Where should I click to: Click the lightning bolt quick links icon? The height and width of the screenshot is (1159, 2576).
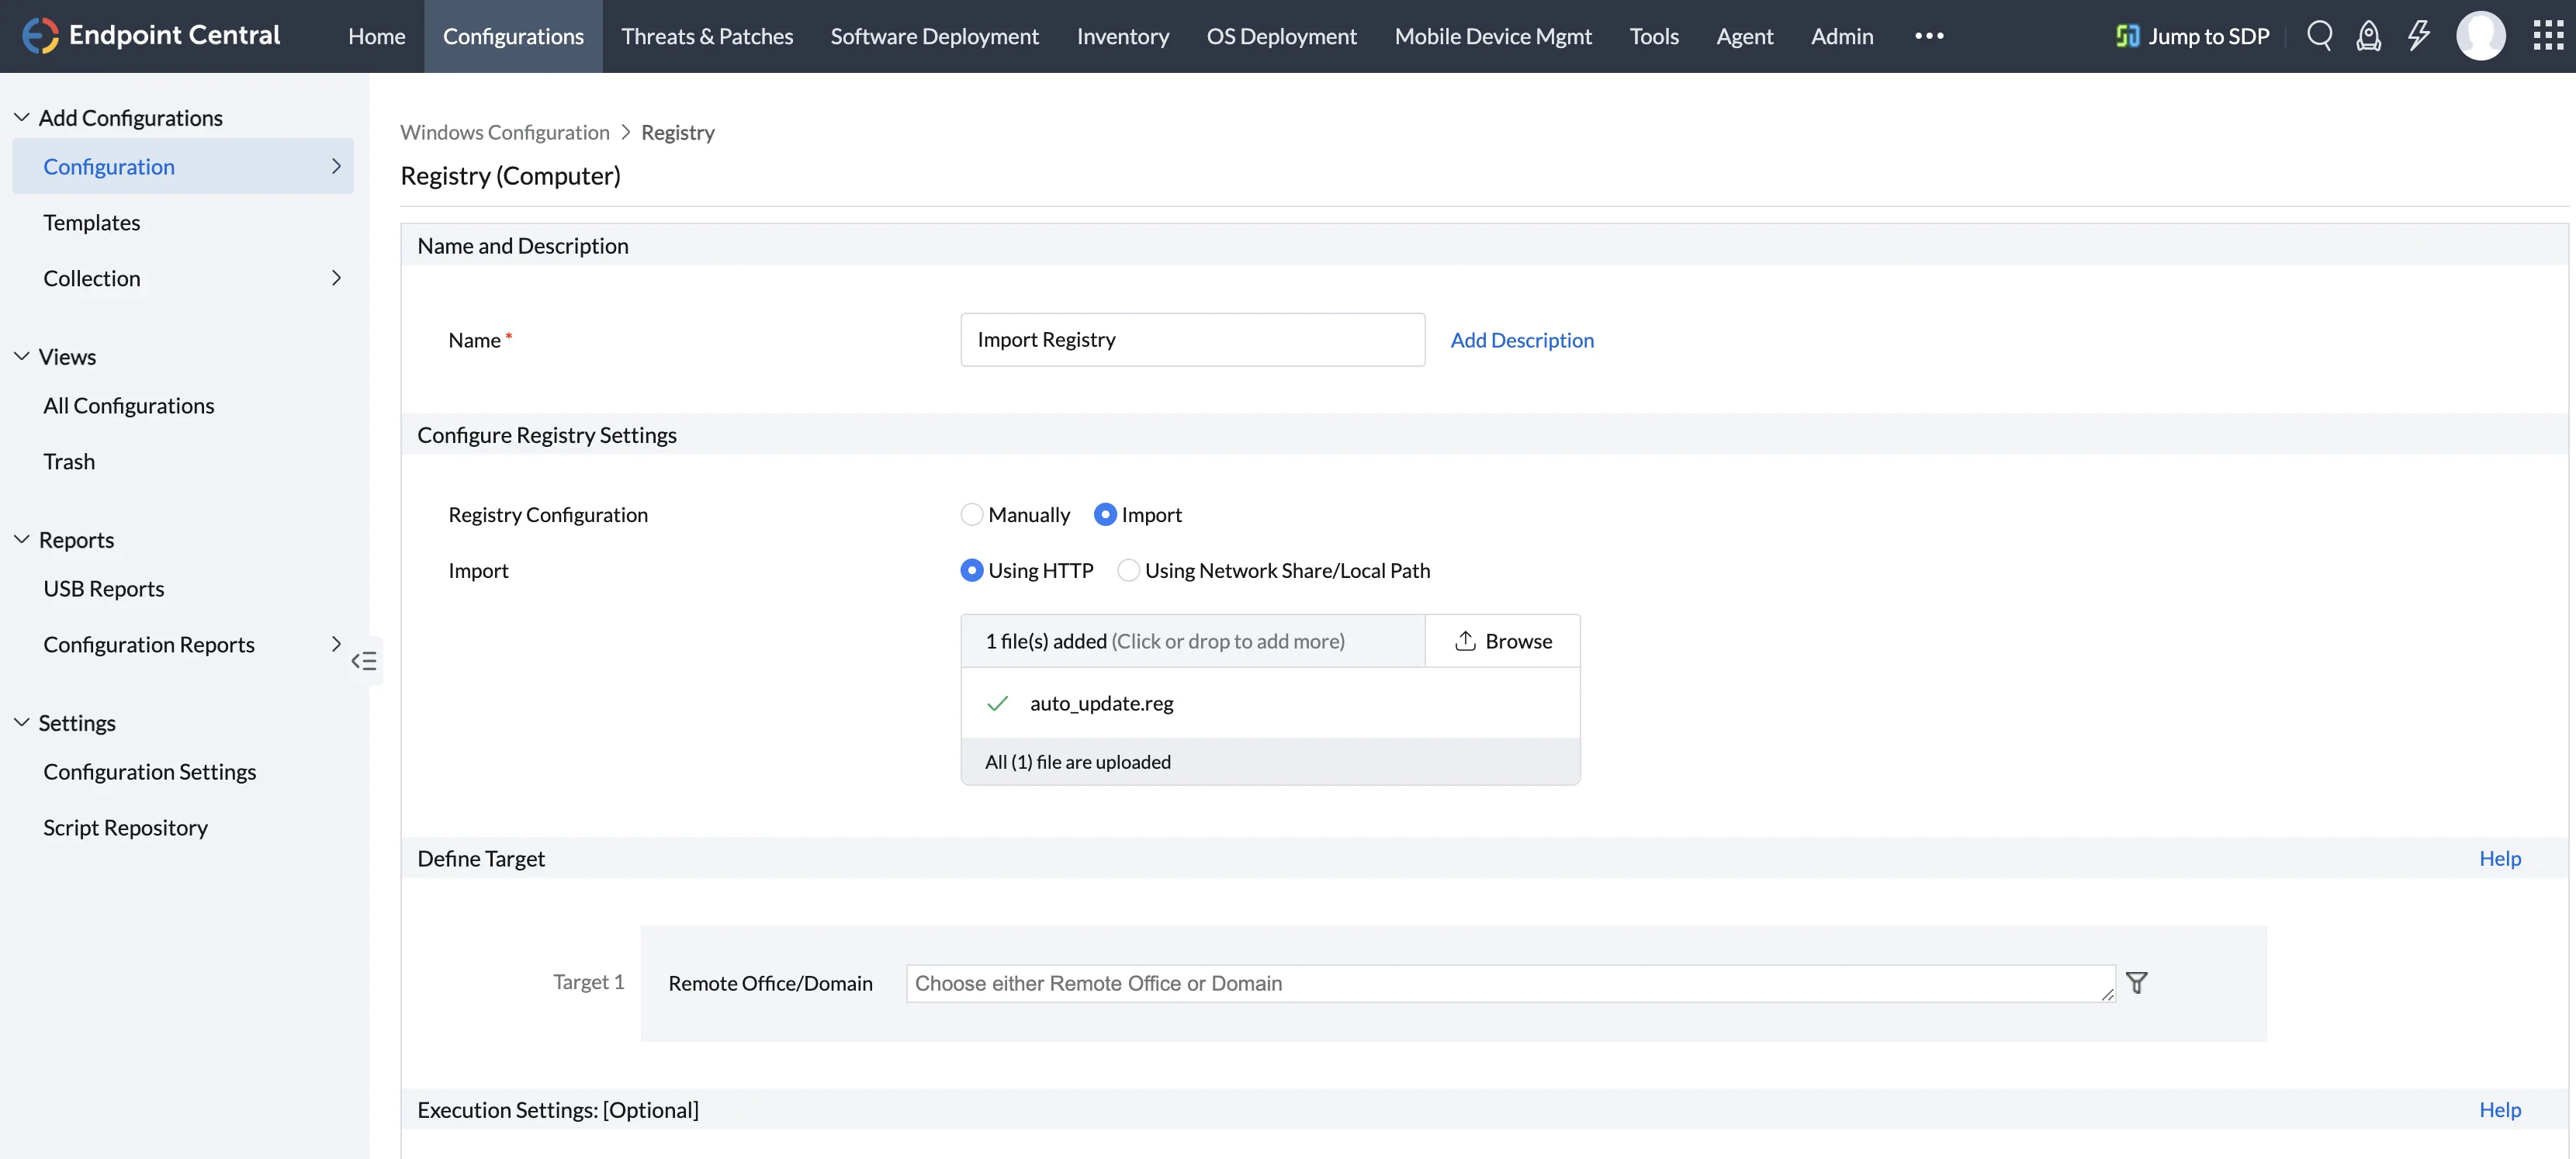(2418, 36)
